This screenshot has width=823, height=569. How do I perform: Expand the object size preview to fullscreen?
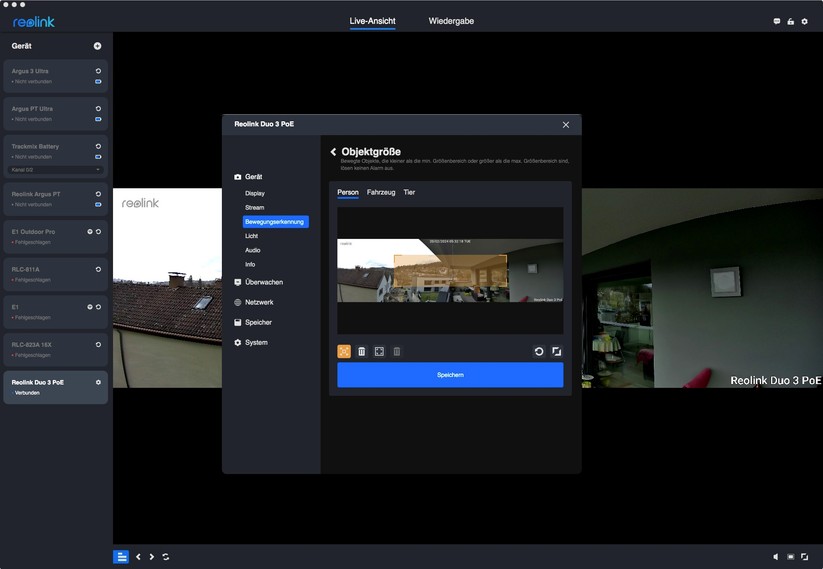click(x=557, y=351)
